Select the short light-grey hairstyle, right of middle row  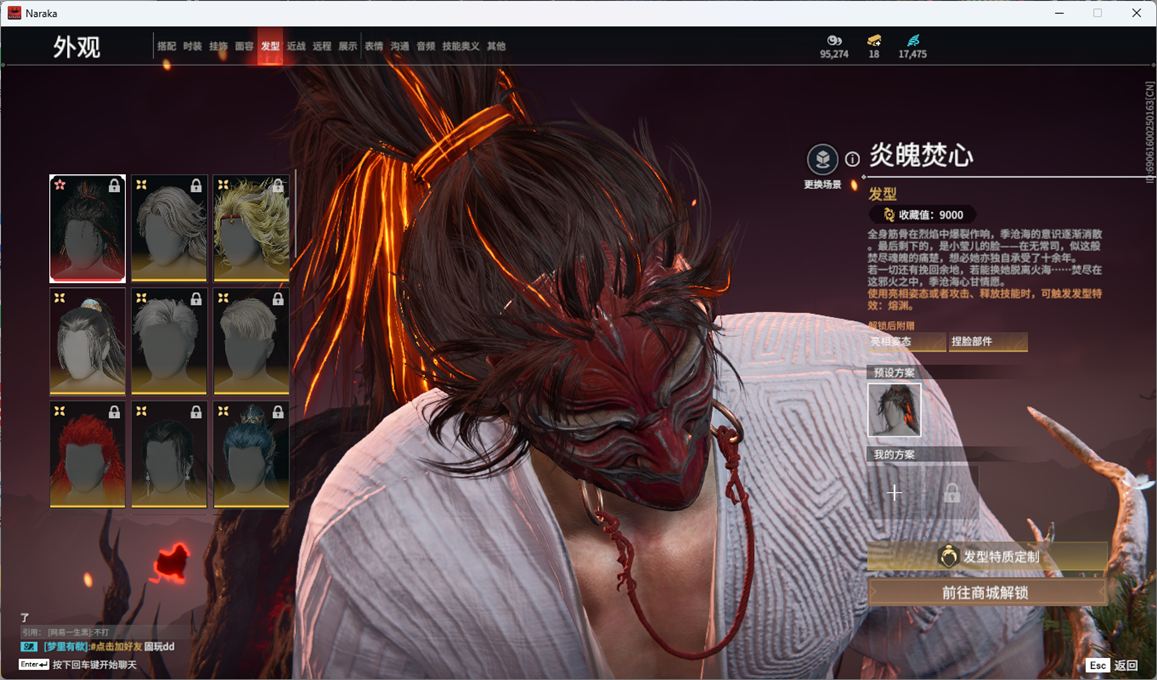click(251, 341)
